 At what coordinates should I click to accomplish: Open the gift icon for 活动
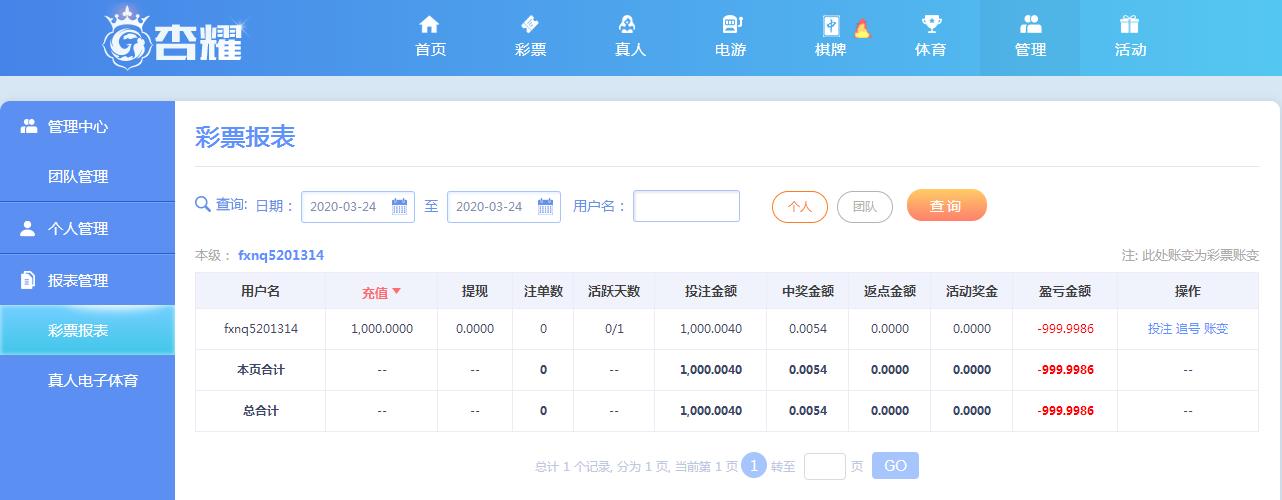[x=1130, y=26]
